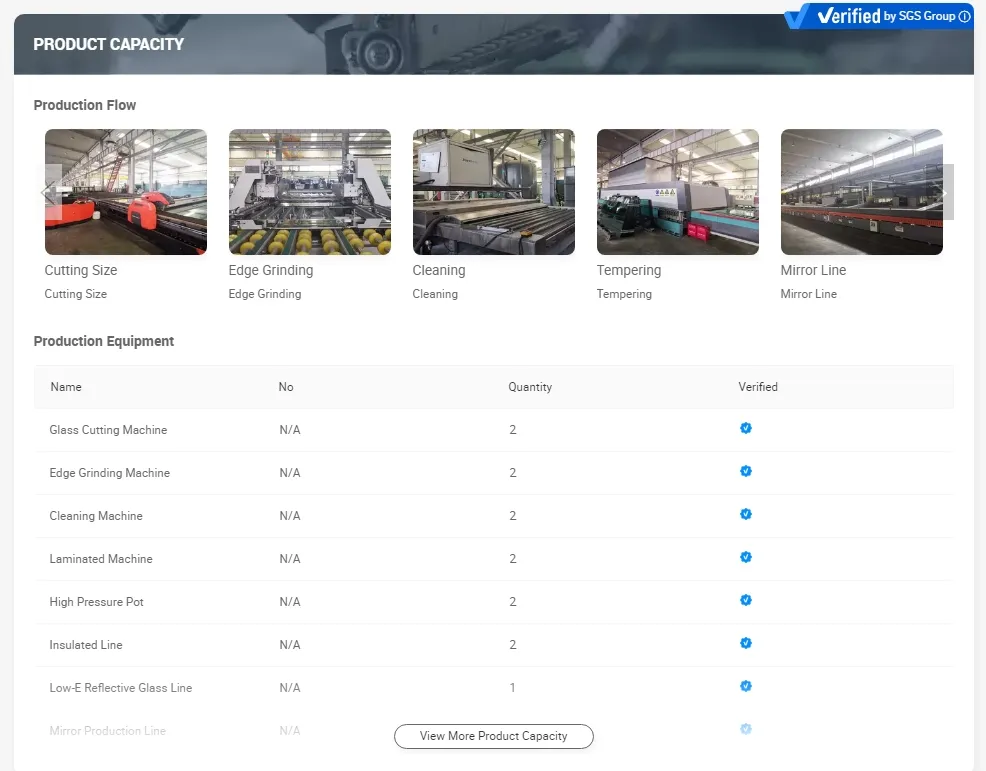Click the verified icon for Glass Cutting Machine
Viewport: 986px width, 771px height.
746,428
